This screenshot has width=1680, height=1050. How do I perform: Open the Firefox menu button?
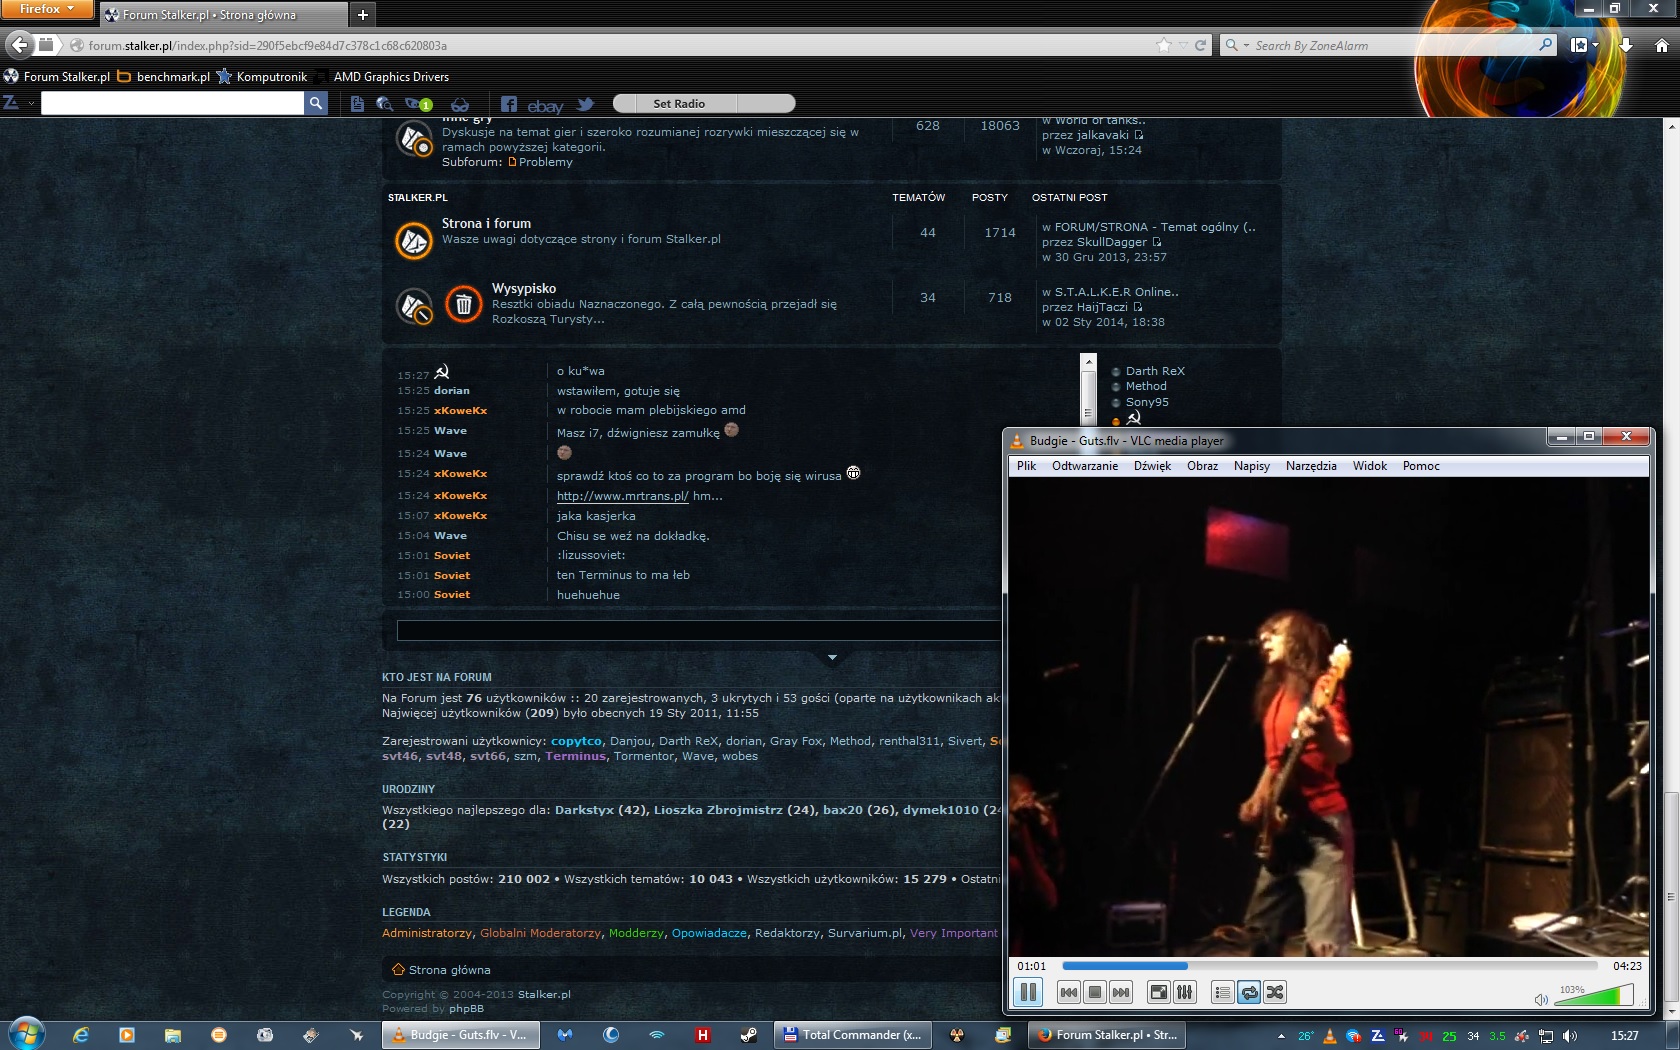46,9
